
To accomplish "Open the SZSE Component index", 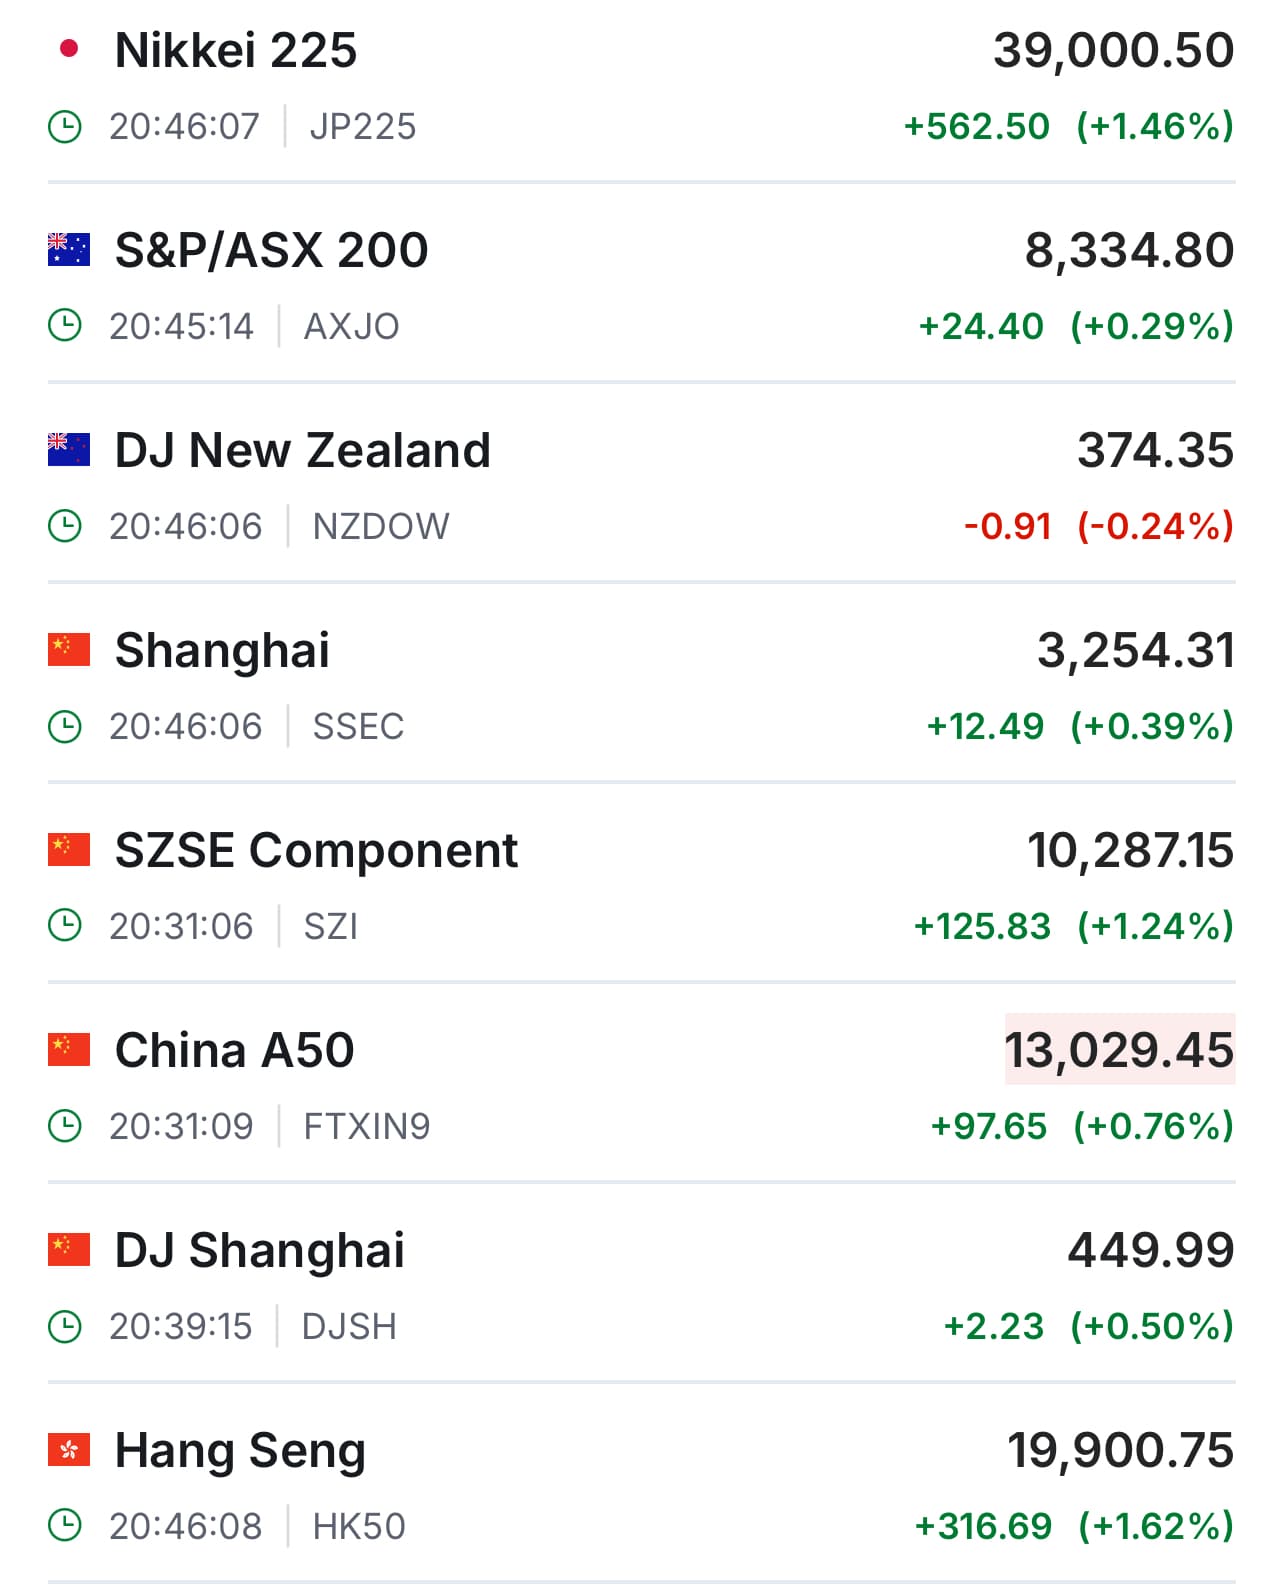I will (x=316, y=850).
